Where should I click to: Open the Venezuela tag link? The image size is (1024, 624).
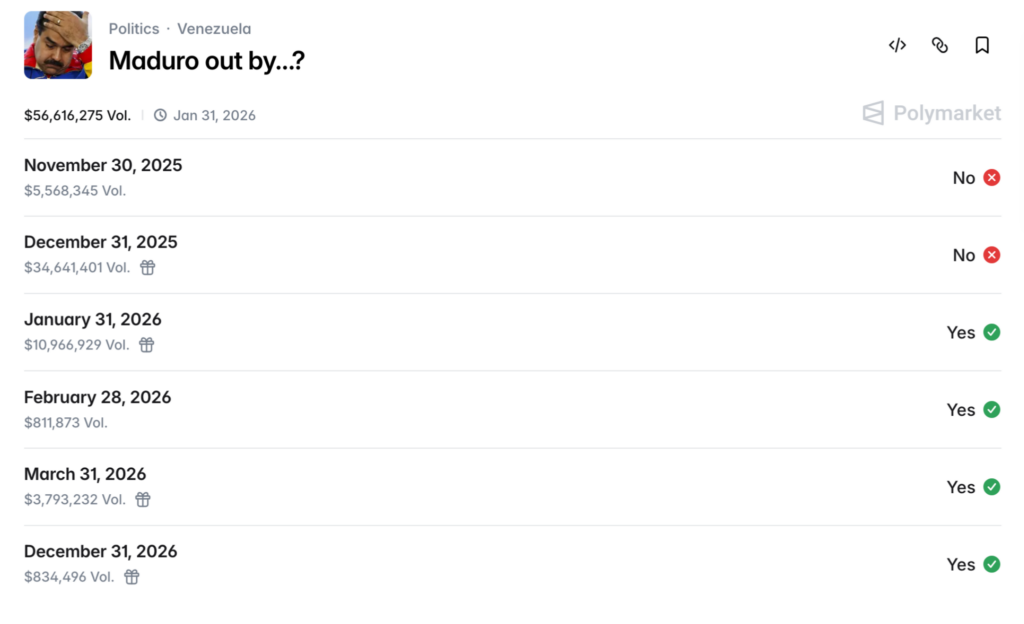pos(214,29)
